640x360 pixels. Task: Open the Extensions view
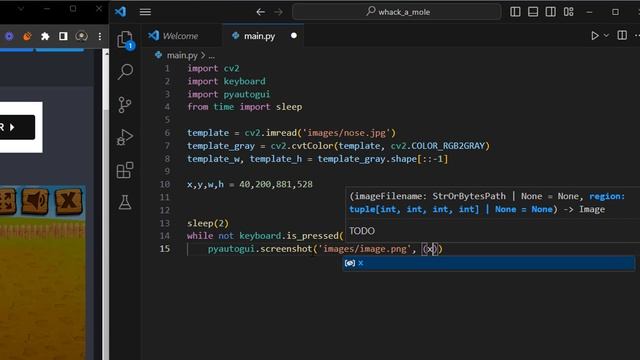pyautogui.click(x=125, y=170)
